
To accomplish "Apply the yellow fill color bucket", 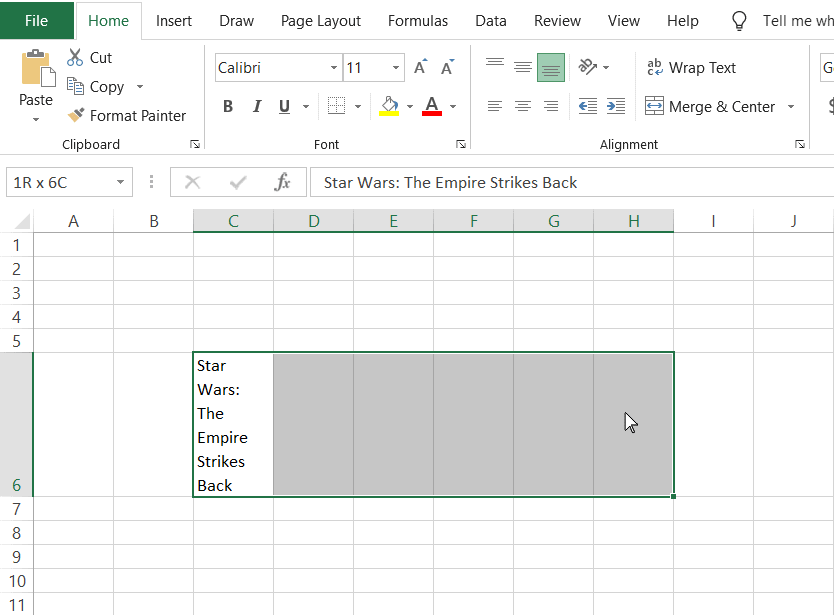I will tap(389, 106).
